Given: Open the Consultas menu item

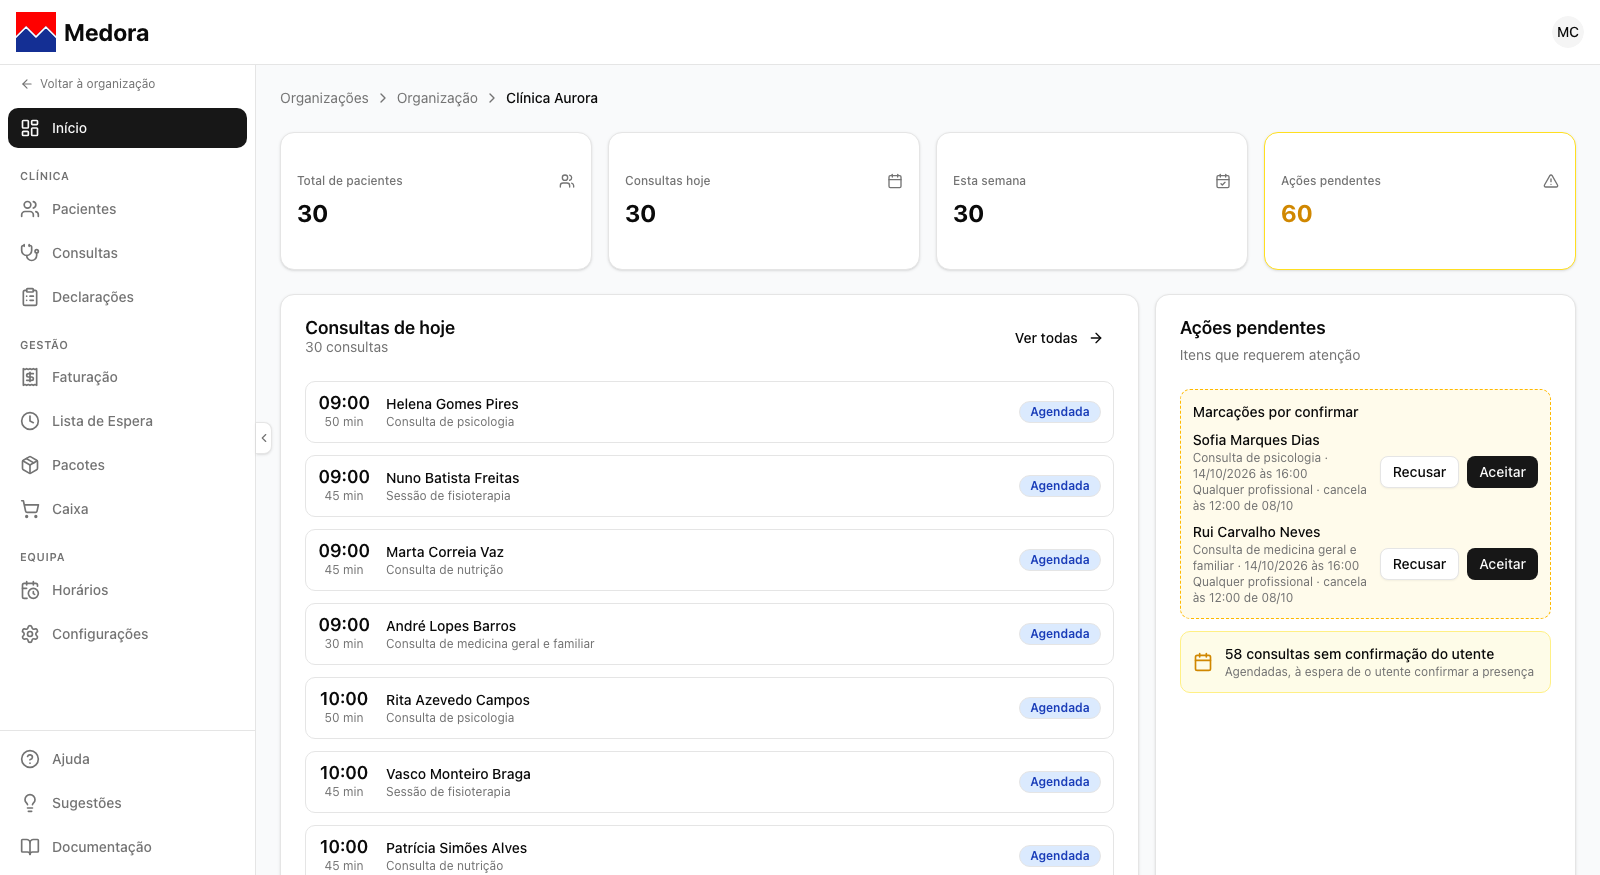Looking at the screenshot, I should 127,253.
